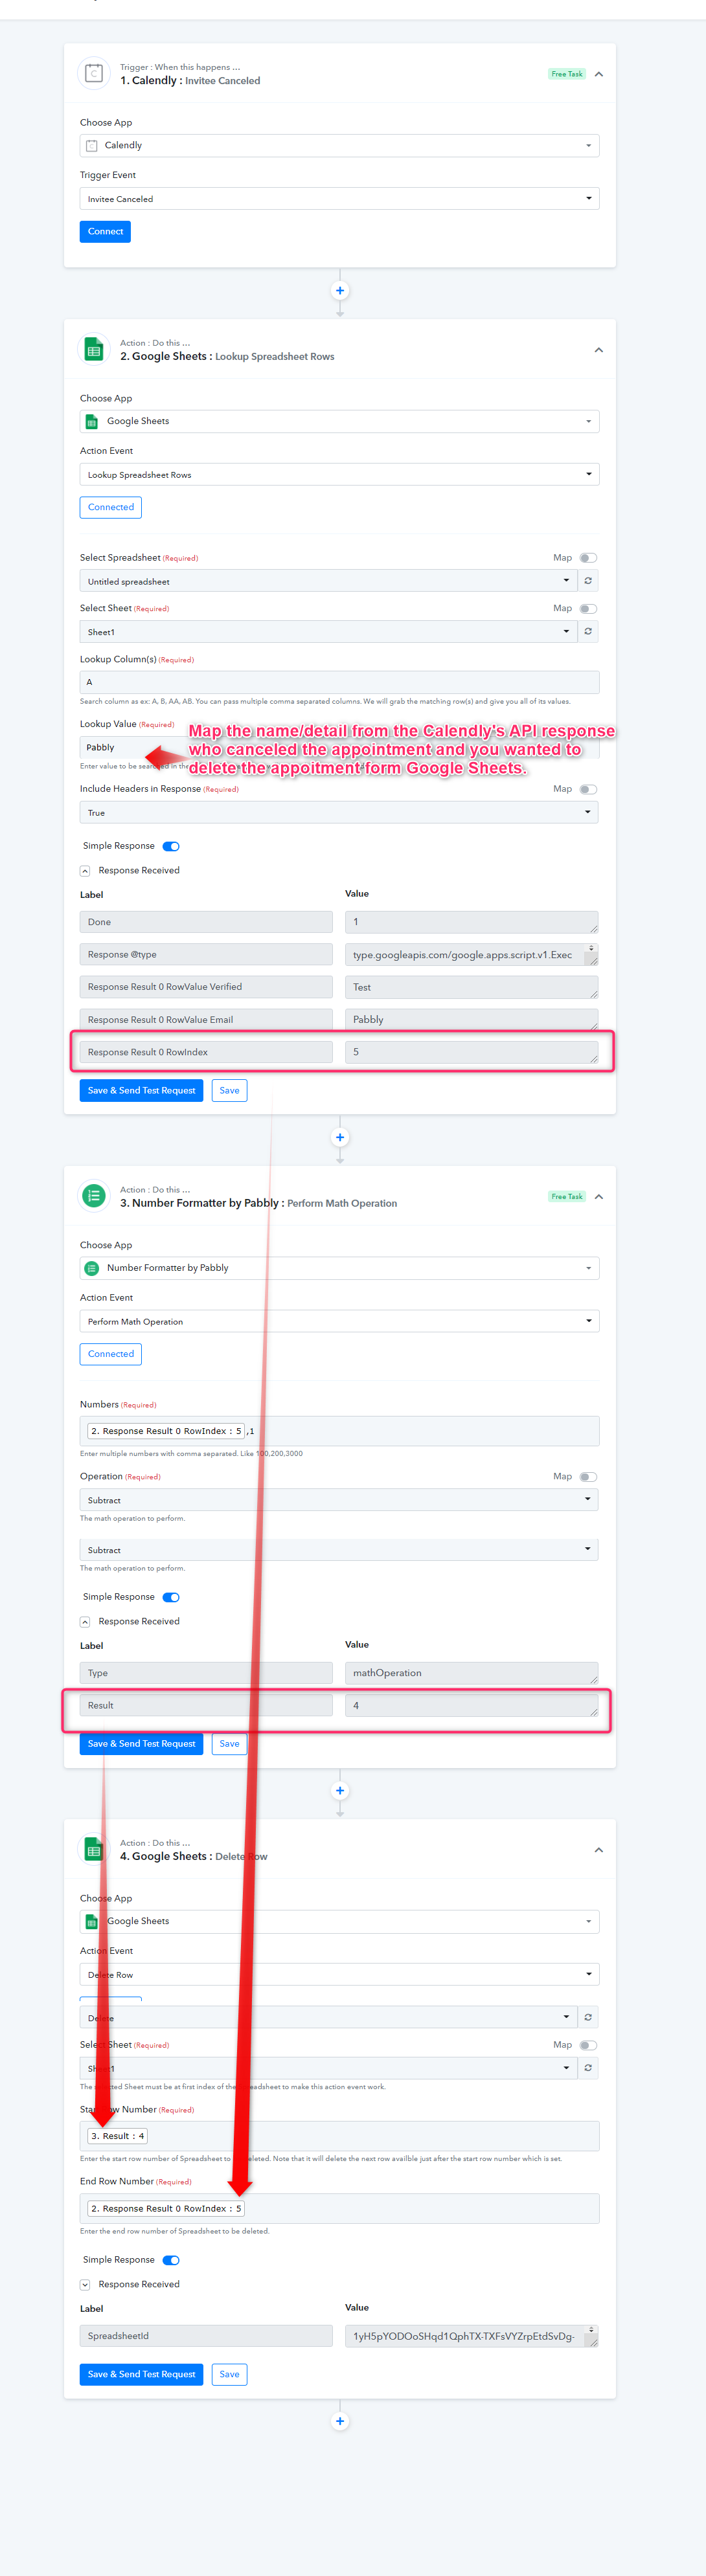The image size is (706, 2576).
Task: Open Number Formatter by Pabbly app dropdown
Action: click(x=340, y=1268)
